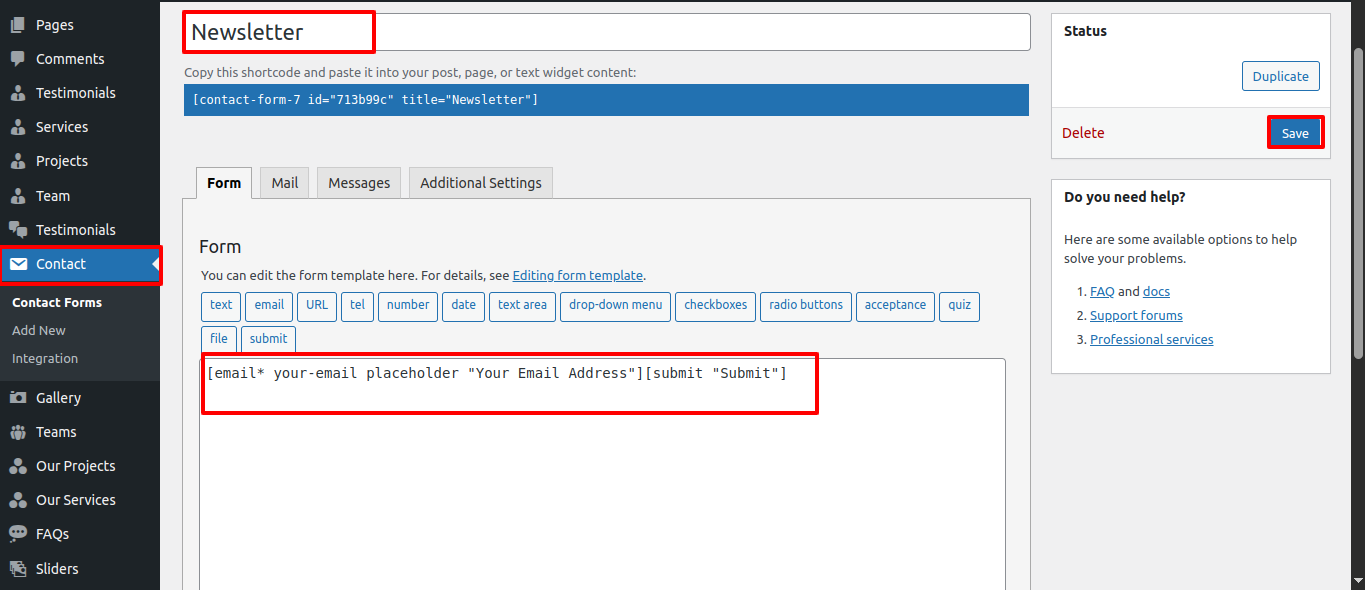Insert a quiz tag
Viewport: 1365px width, 590px height.
coord(960,306)
